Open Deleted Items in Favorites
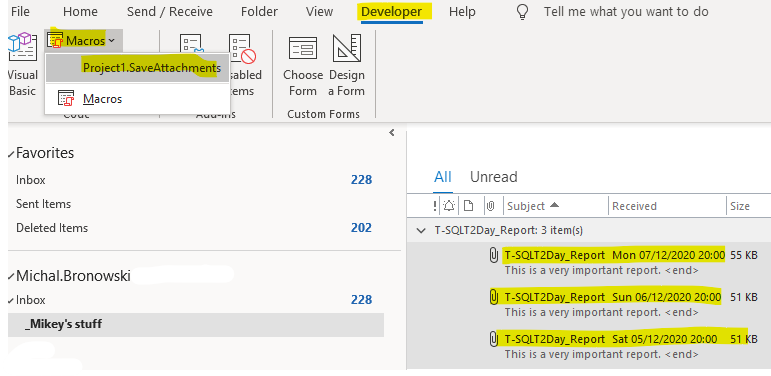 coord(52,228)
